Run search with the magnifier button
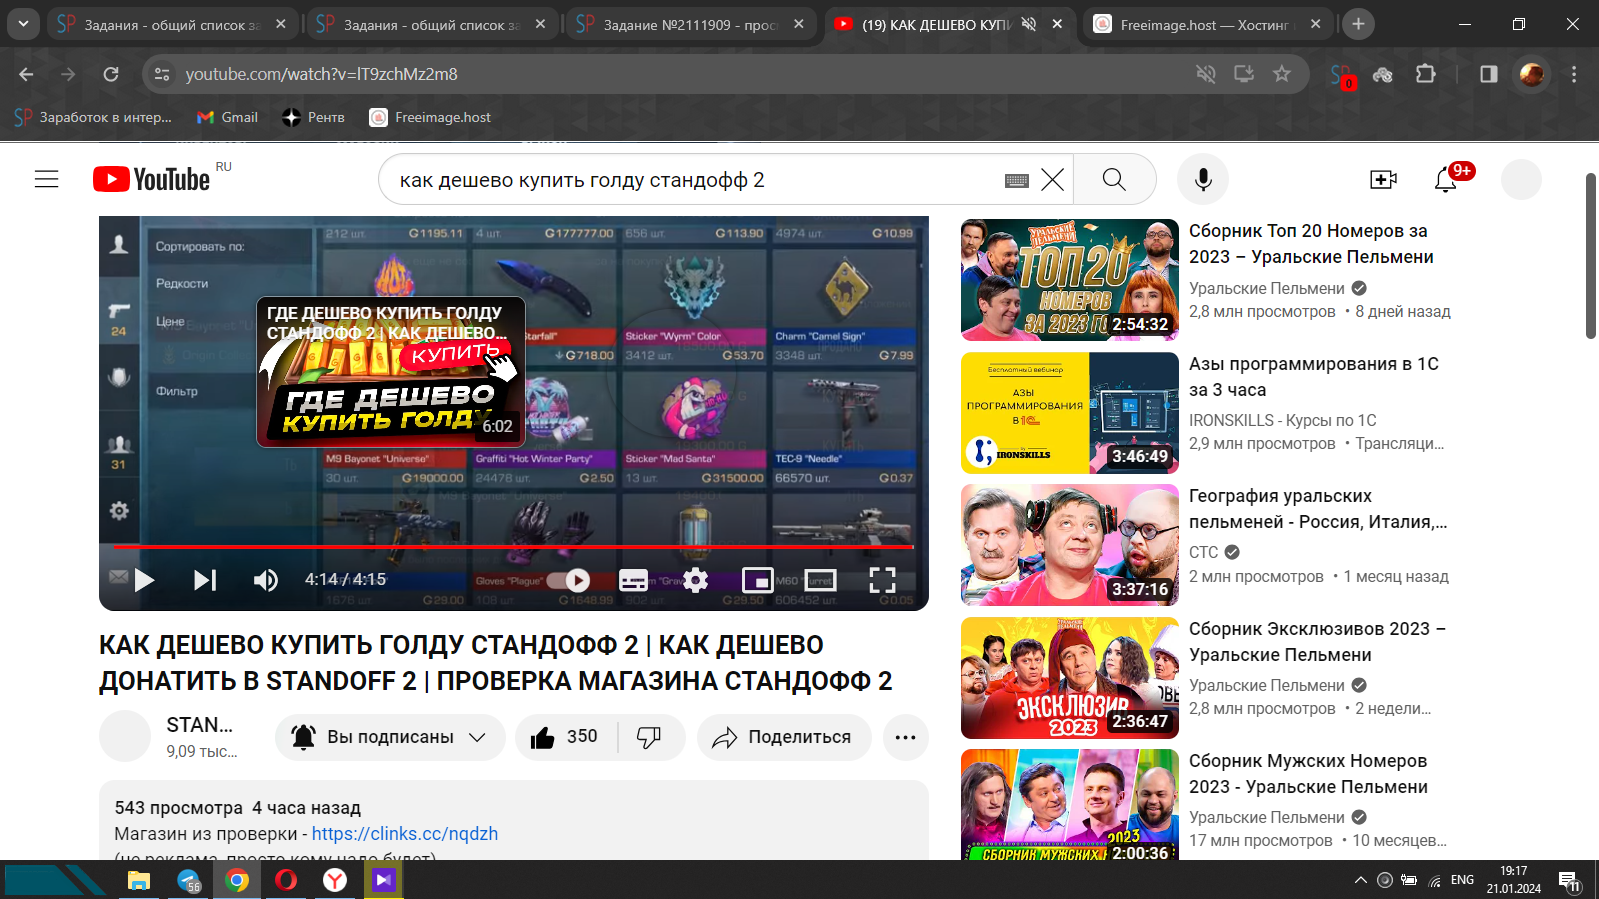The height and width of the screenshot is (899, 1599). (x=1114, y=180)
